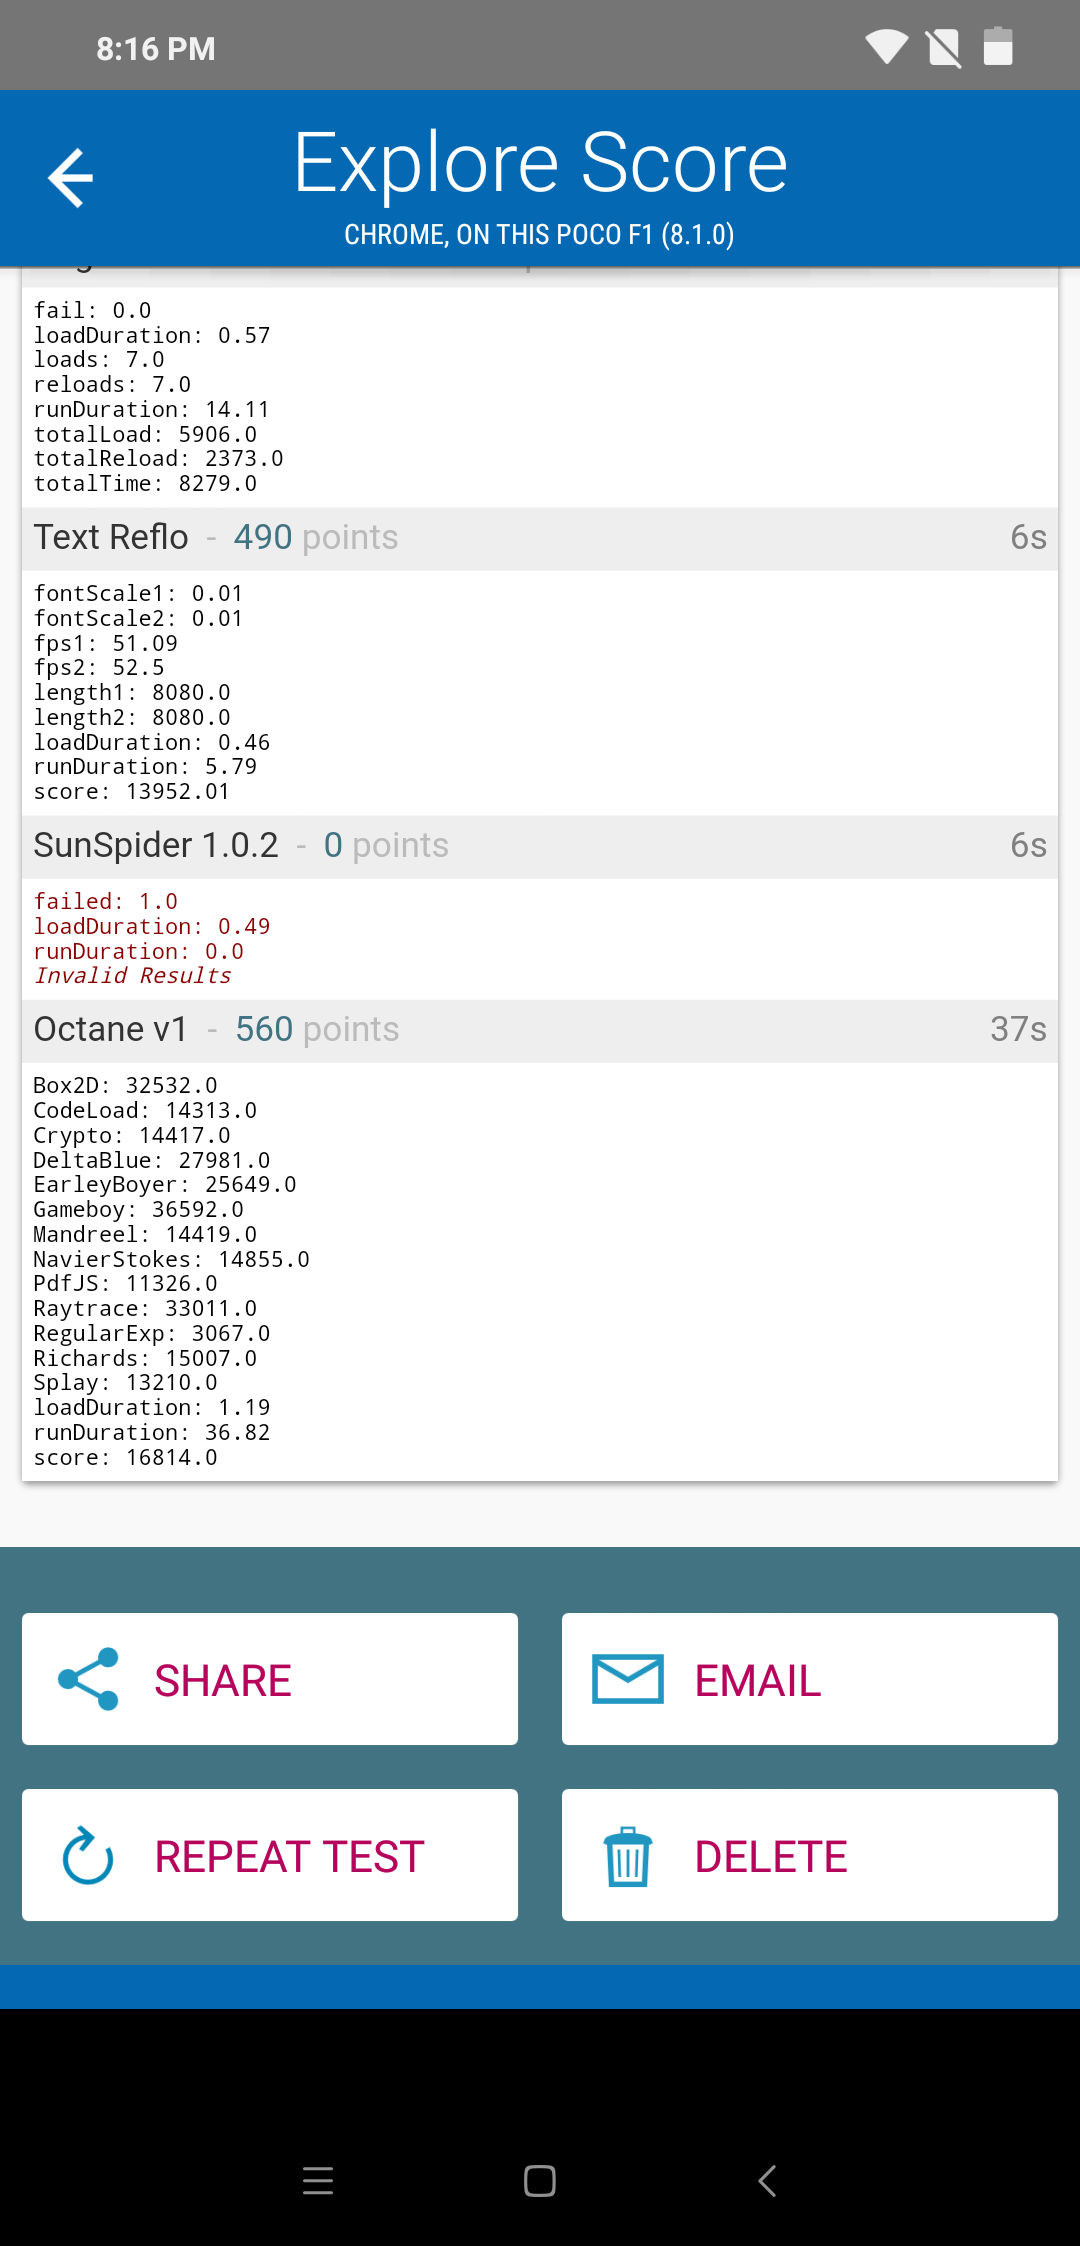
Task: Tap the repeat test circular arrow icon
Action: point(88,1856)
